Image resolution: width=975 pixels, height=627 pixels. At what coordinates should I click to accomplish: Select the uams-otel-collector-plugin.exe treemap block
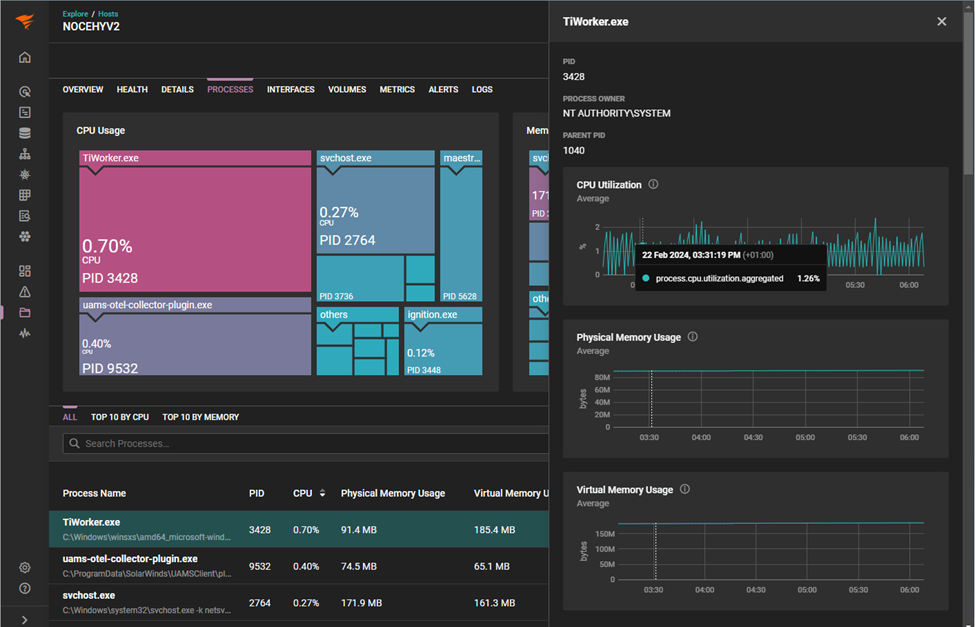point(195,337)
